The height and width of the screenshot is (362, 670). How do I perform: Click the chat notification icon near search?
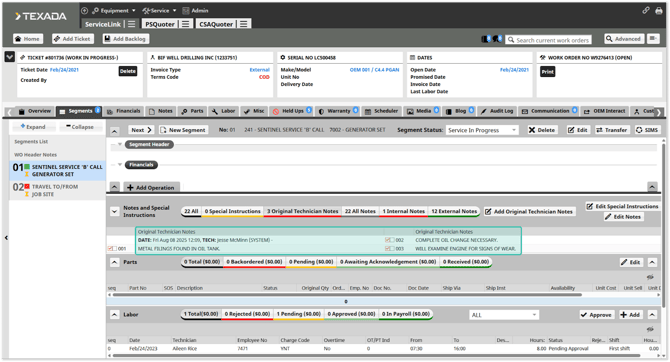(497, 39)
